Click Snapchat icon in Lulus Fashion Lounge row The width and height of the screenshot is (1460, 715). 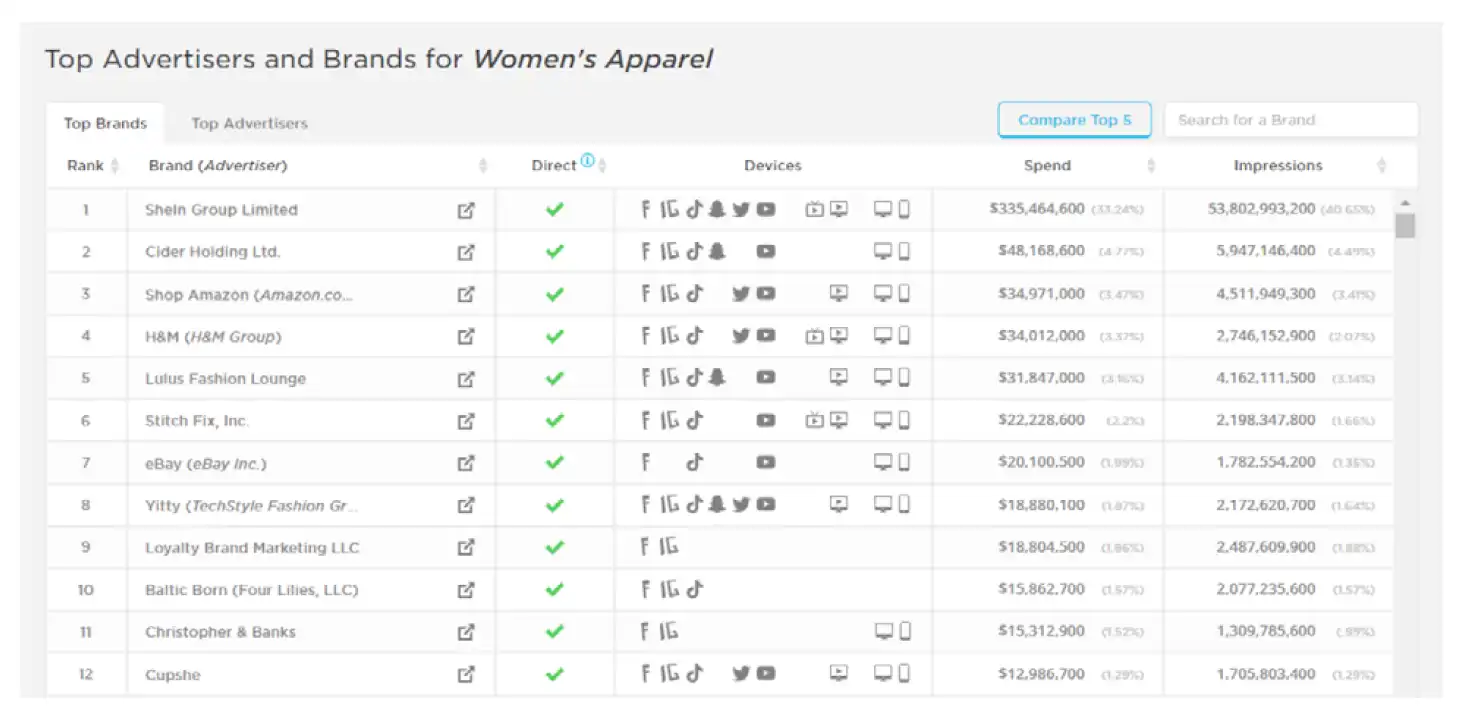(x=717, y=378)
